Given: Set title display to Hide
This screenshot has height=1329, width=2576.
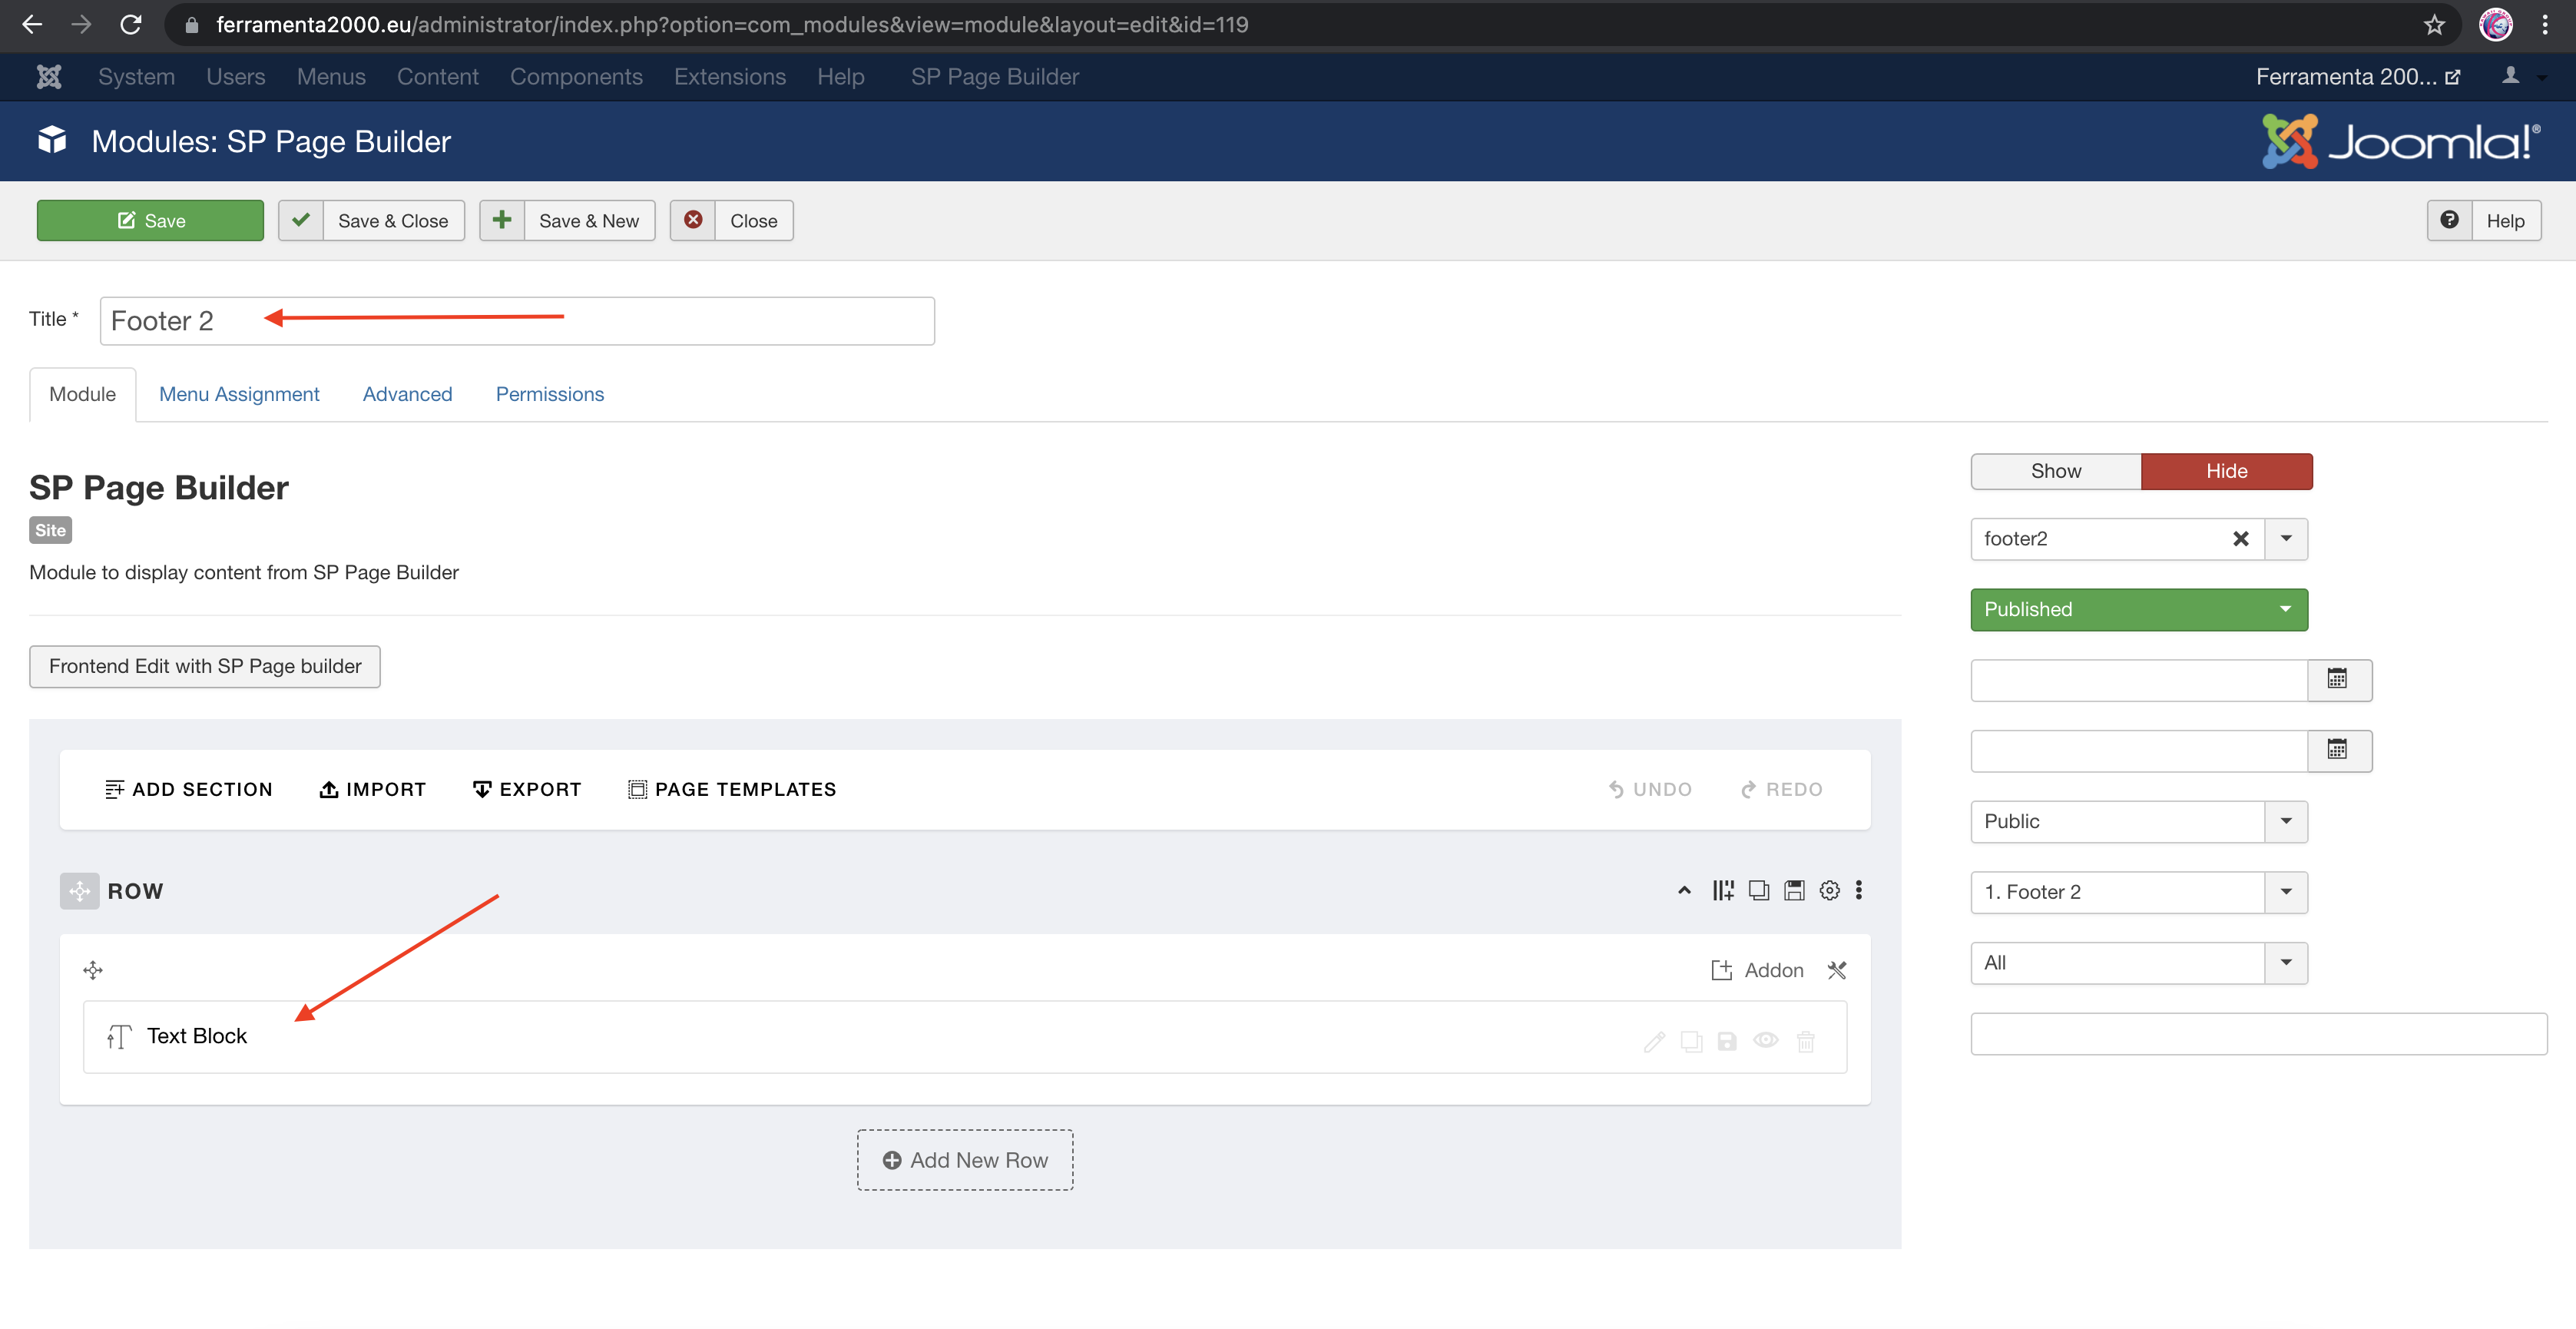Looking at the screenshot, I should pyautogui.click(x=2226, y=471).
